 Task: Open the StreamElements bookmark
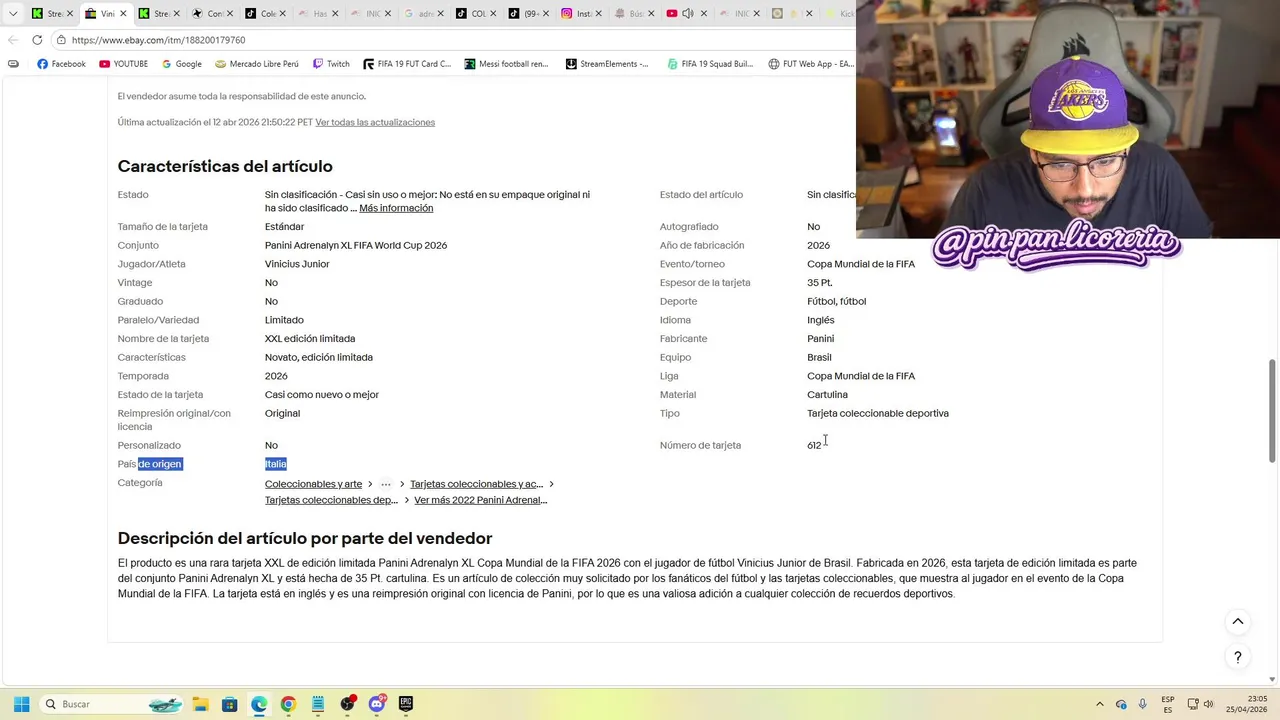(x=607, y=64)
